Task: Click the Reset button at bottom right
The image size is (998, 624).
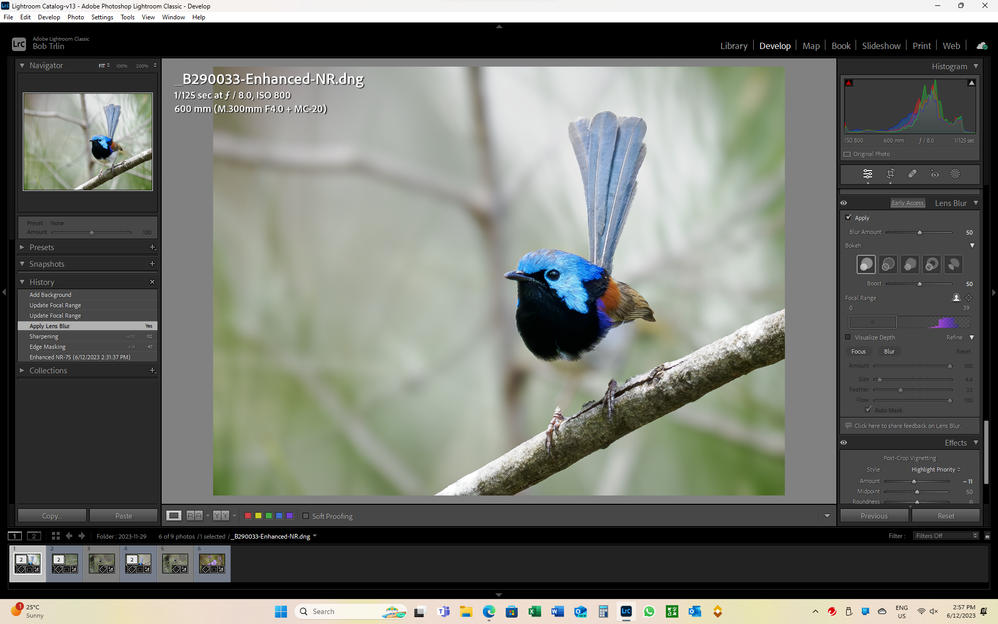Action: (945, 515)
